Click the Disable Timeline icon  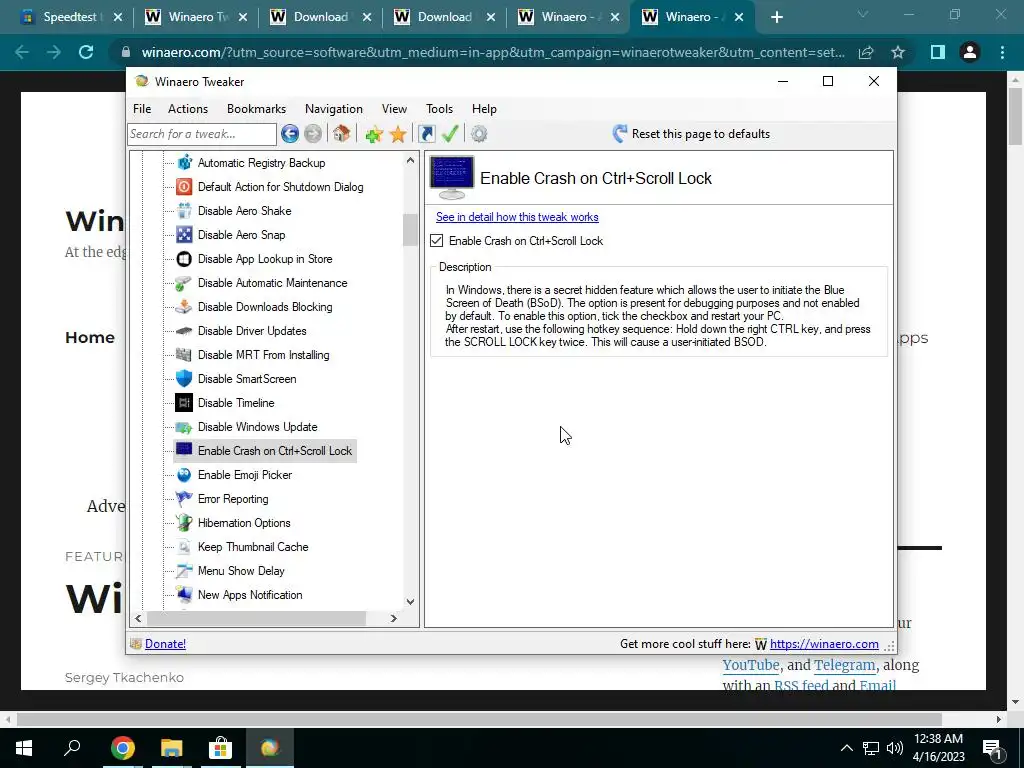(184, 403)
